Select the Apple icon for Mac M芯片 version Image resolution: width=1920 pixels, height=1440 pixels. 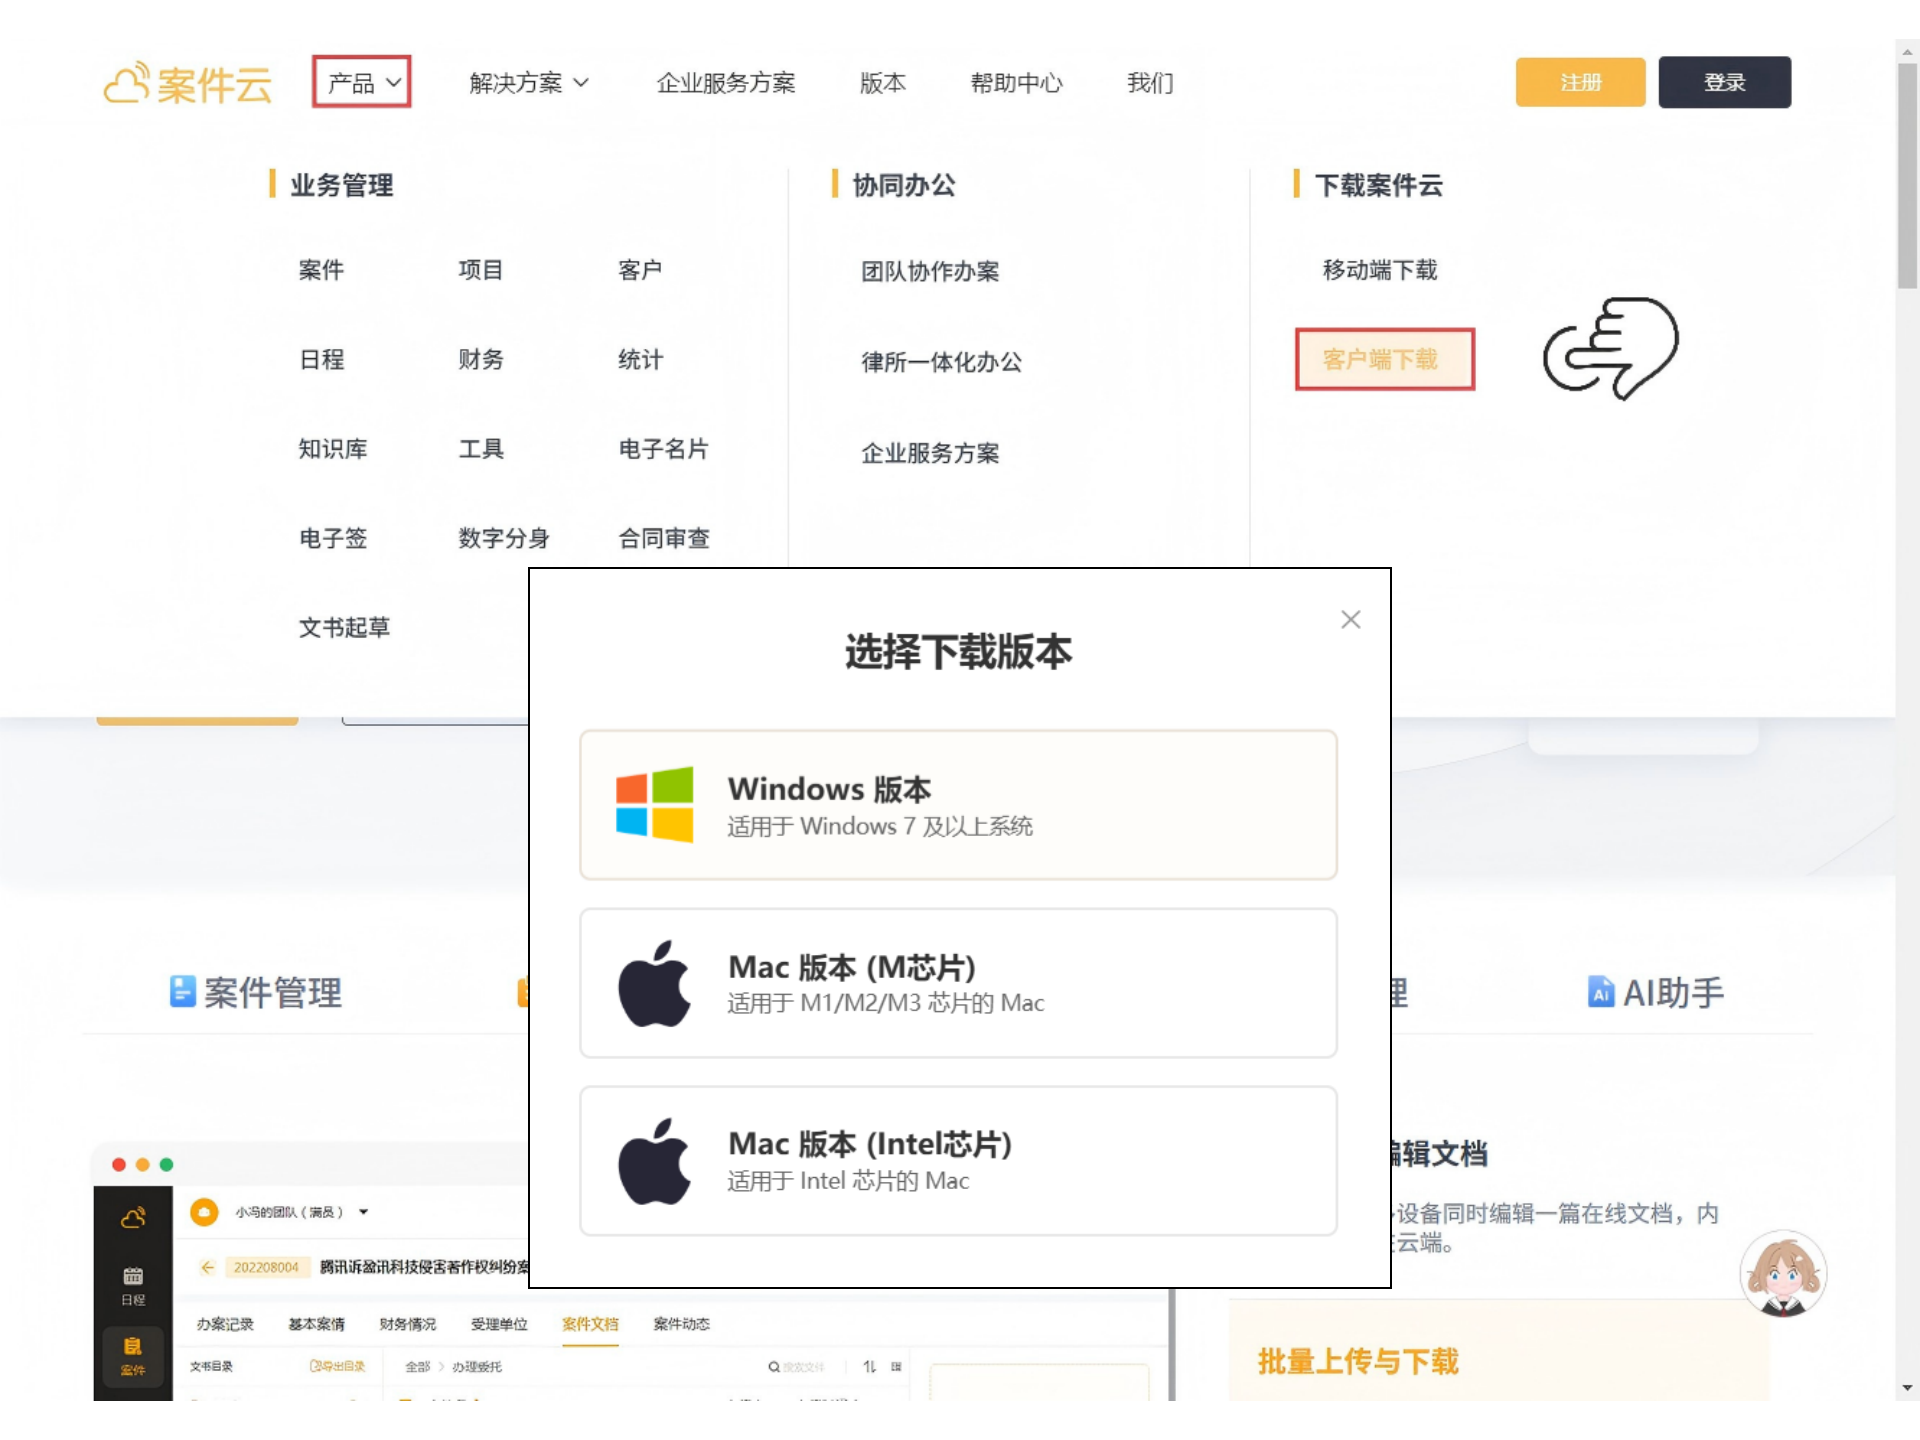655,982
